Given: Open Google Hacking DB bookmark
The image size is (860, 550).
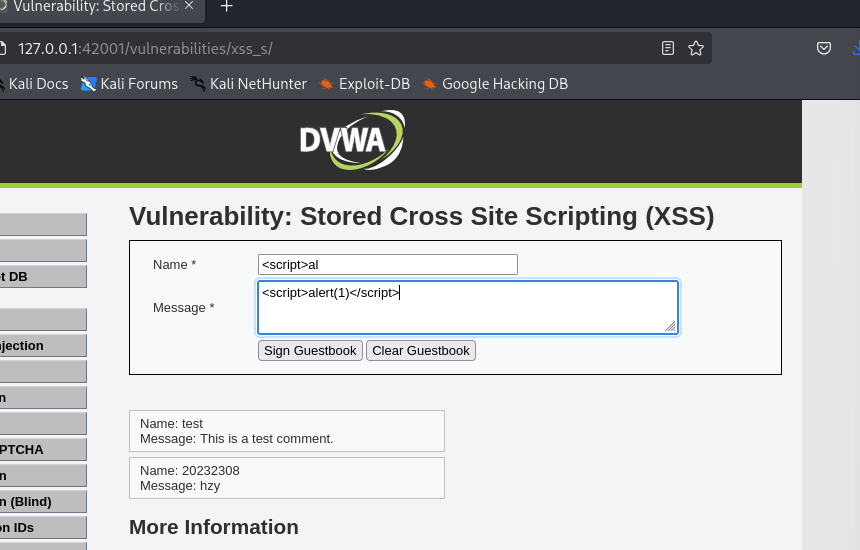Looking at the screenshot, I should pyautogui.click(x=495, y=84).
